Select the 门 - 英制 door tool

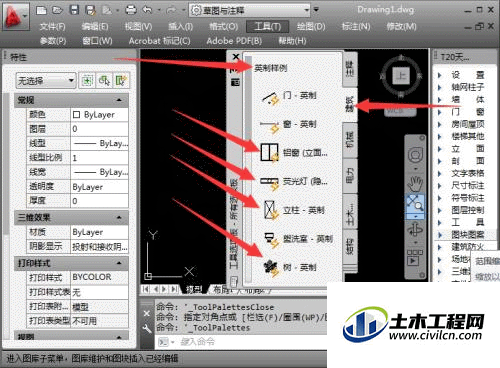[x=289, y=96]
